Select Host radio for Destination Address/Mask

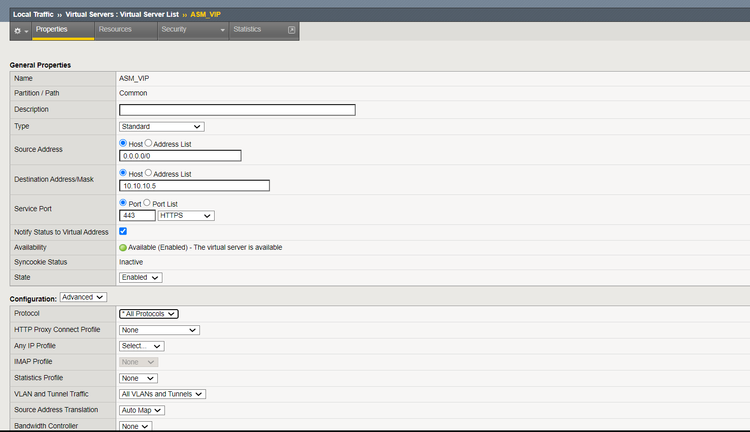(123, 173)
